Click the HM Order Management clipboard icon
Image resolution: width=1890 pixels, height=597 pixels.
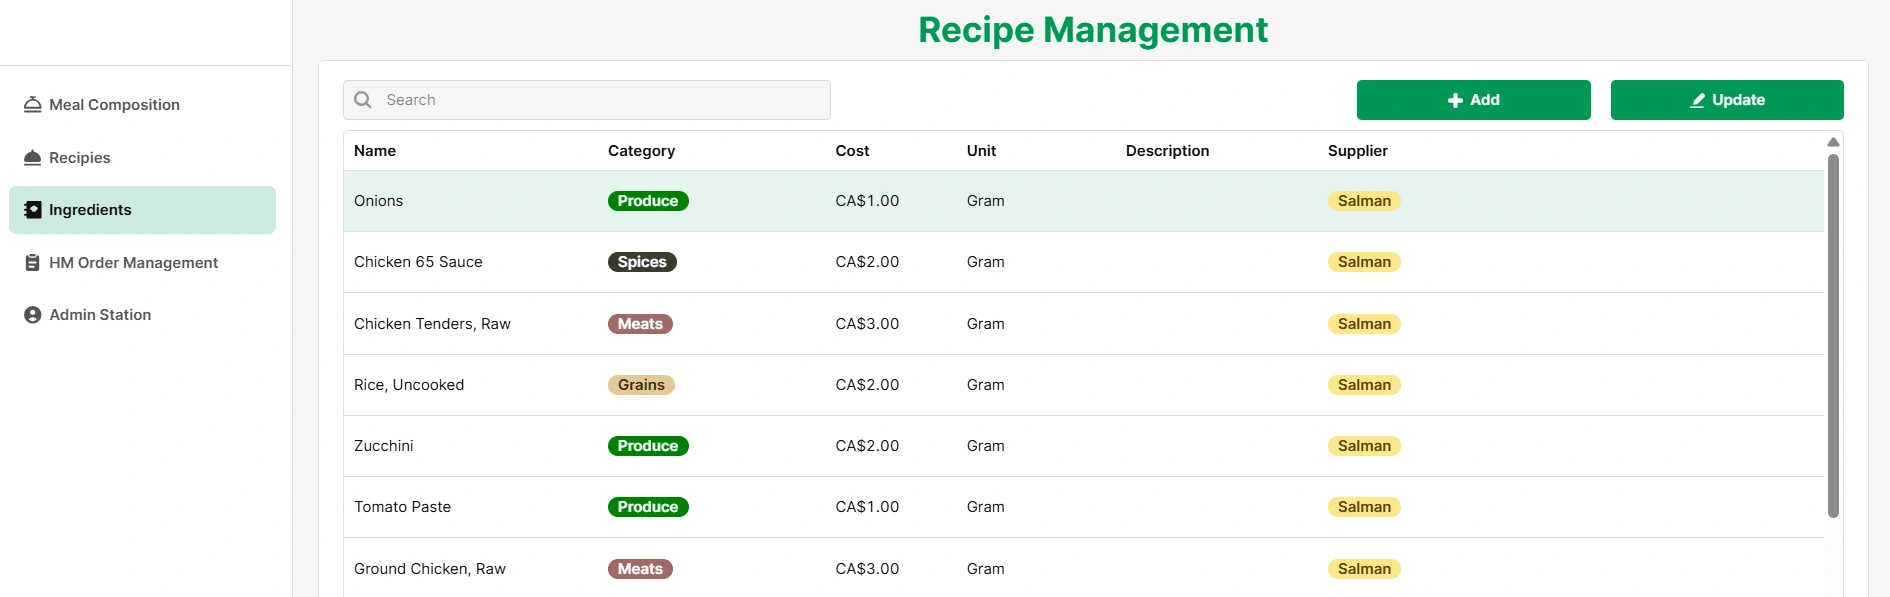click(x=33, y=263)
